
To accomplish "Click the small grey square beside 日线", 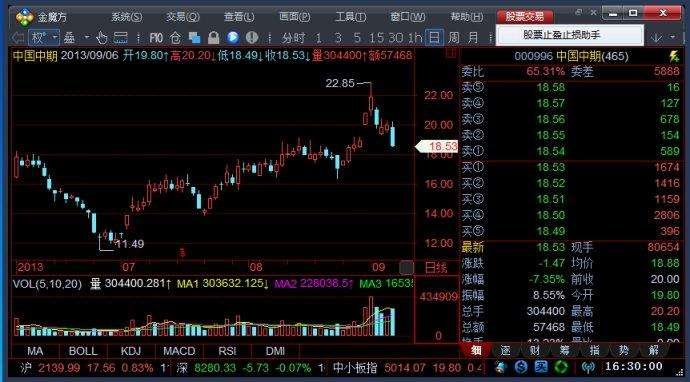I will pos(407,267).
